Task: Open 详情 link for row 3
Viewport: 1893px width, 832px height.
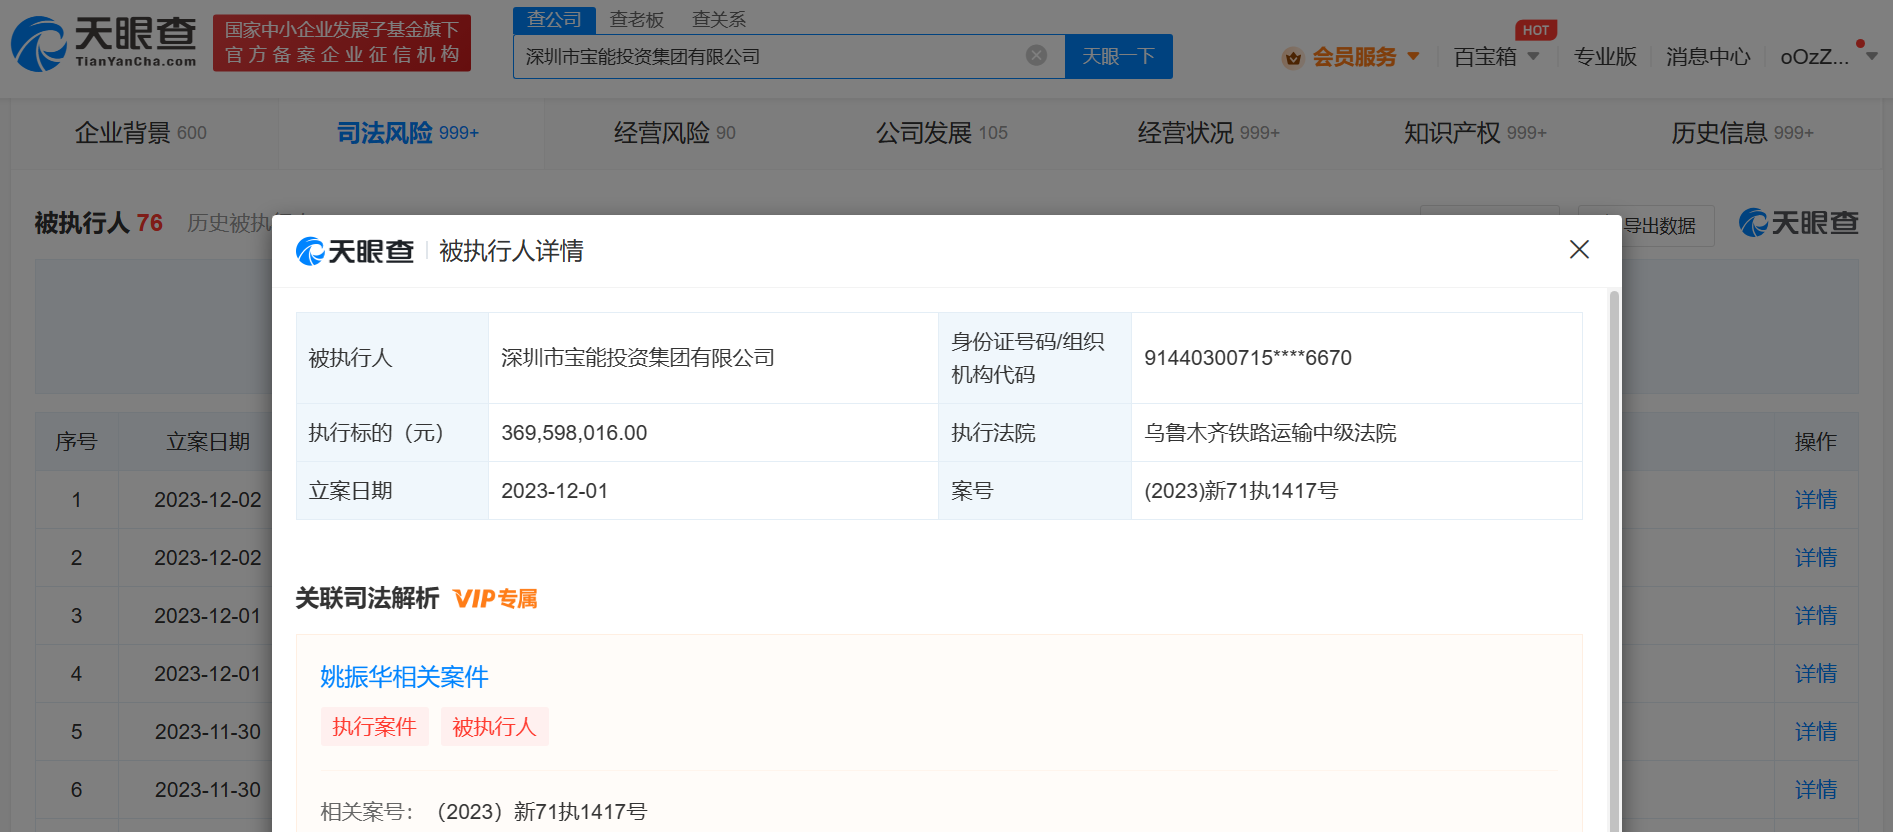Action: pos(1816,616)
